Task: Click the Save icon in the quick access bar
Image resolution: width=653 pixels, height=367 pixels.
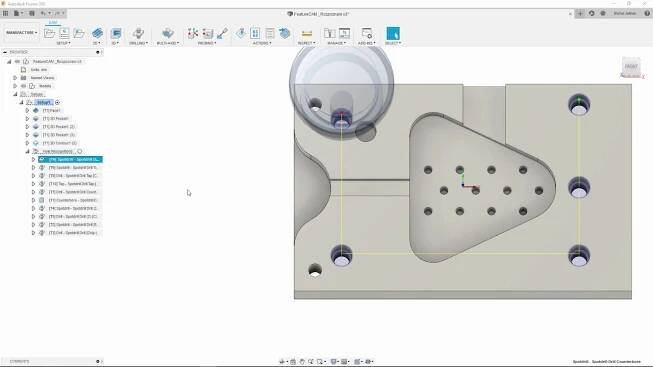Action: pyautogui.click(x=32, y=13)
